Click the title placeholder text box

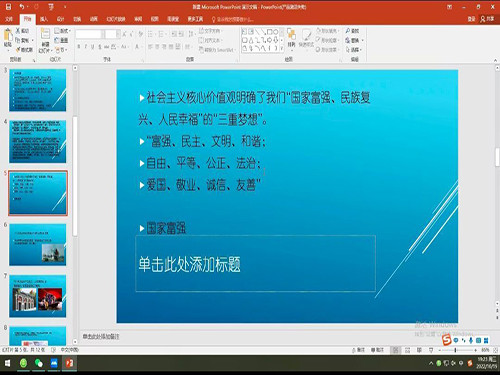(255, 263)
